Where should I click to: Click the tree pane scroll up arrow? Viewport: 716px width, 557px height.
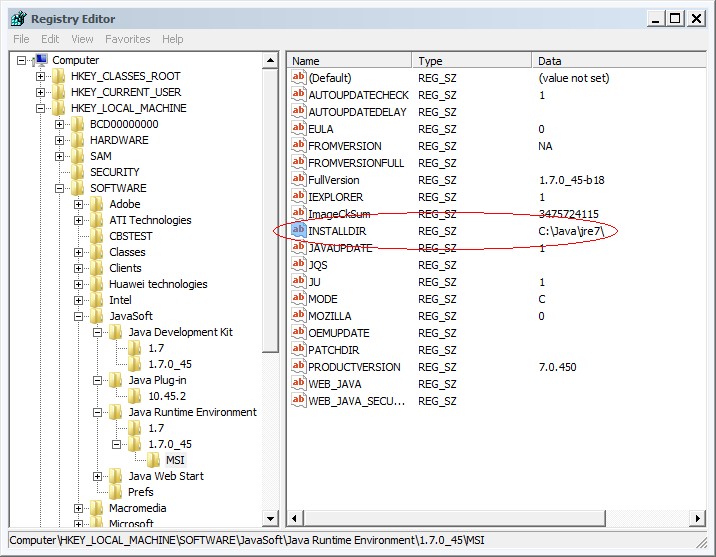click(270, 60)
